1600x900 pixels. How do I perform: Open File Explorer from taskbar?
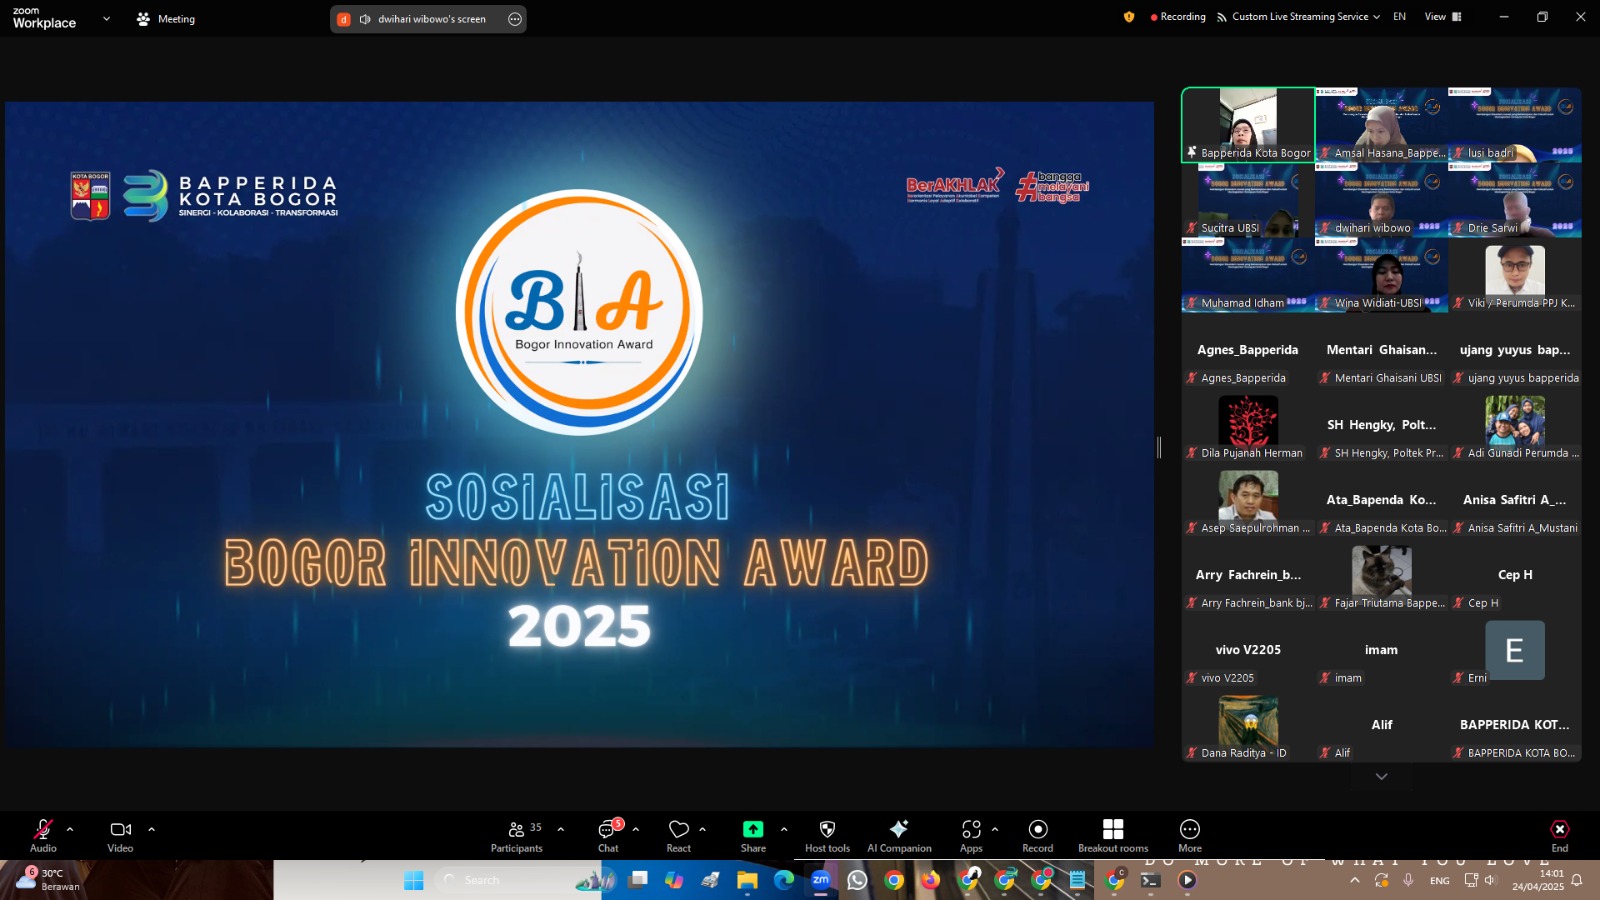point(747,880)
